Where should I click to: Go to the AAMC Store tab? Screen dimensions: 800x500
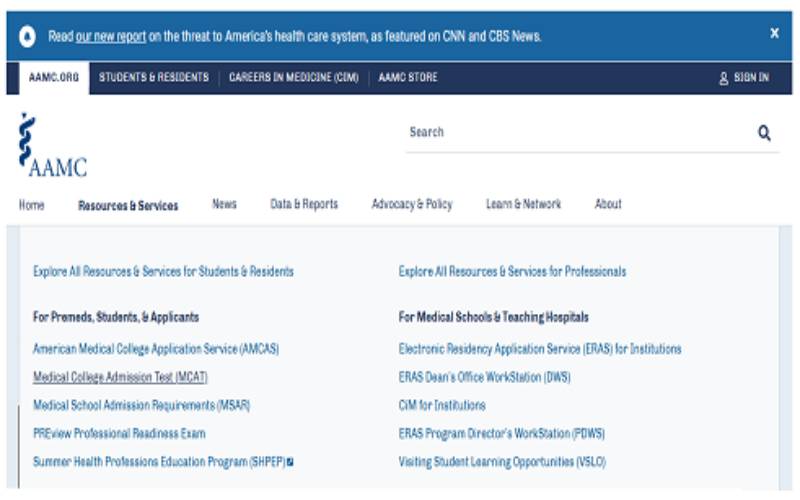(408, 78)
